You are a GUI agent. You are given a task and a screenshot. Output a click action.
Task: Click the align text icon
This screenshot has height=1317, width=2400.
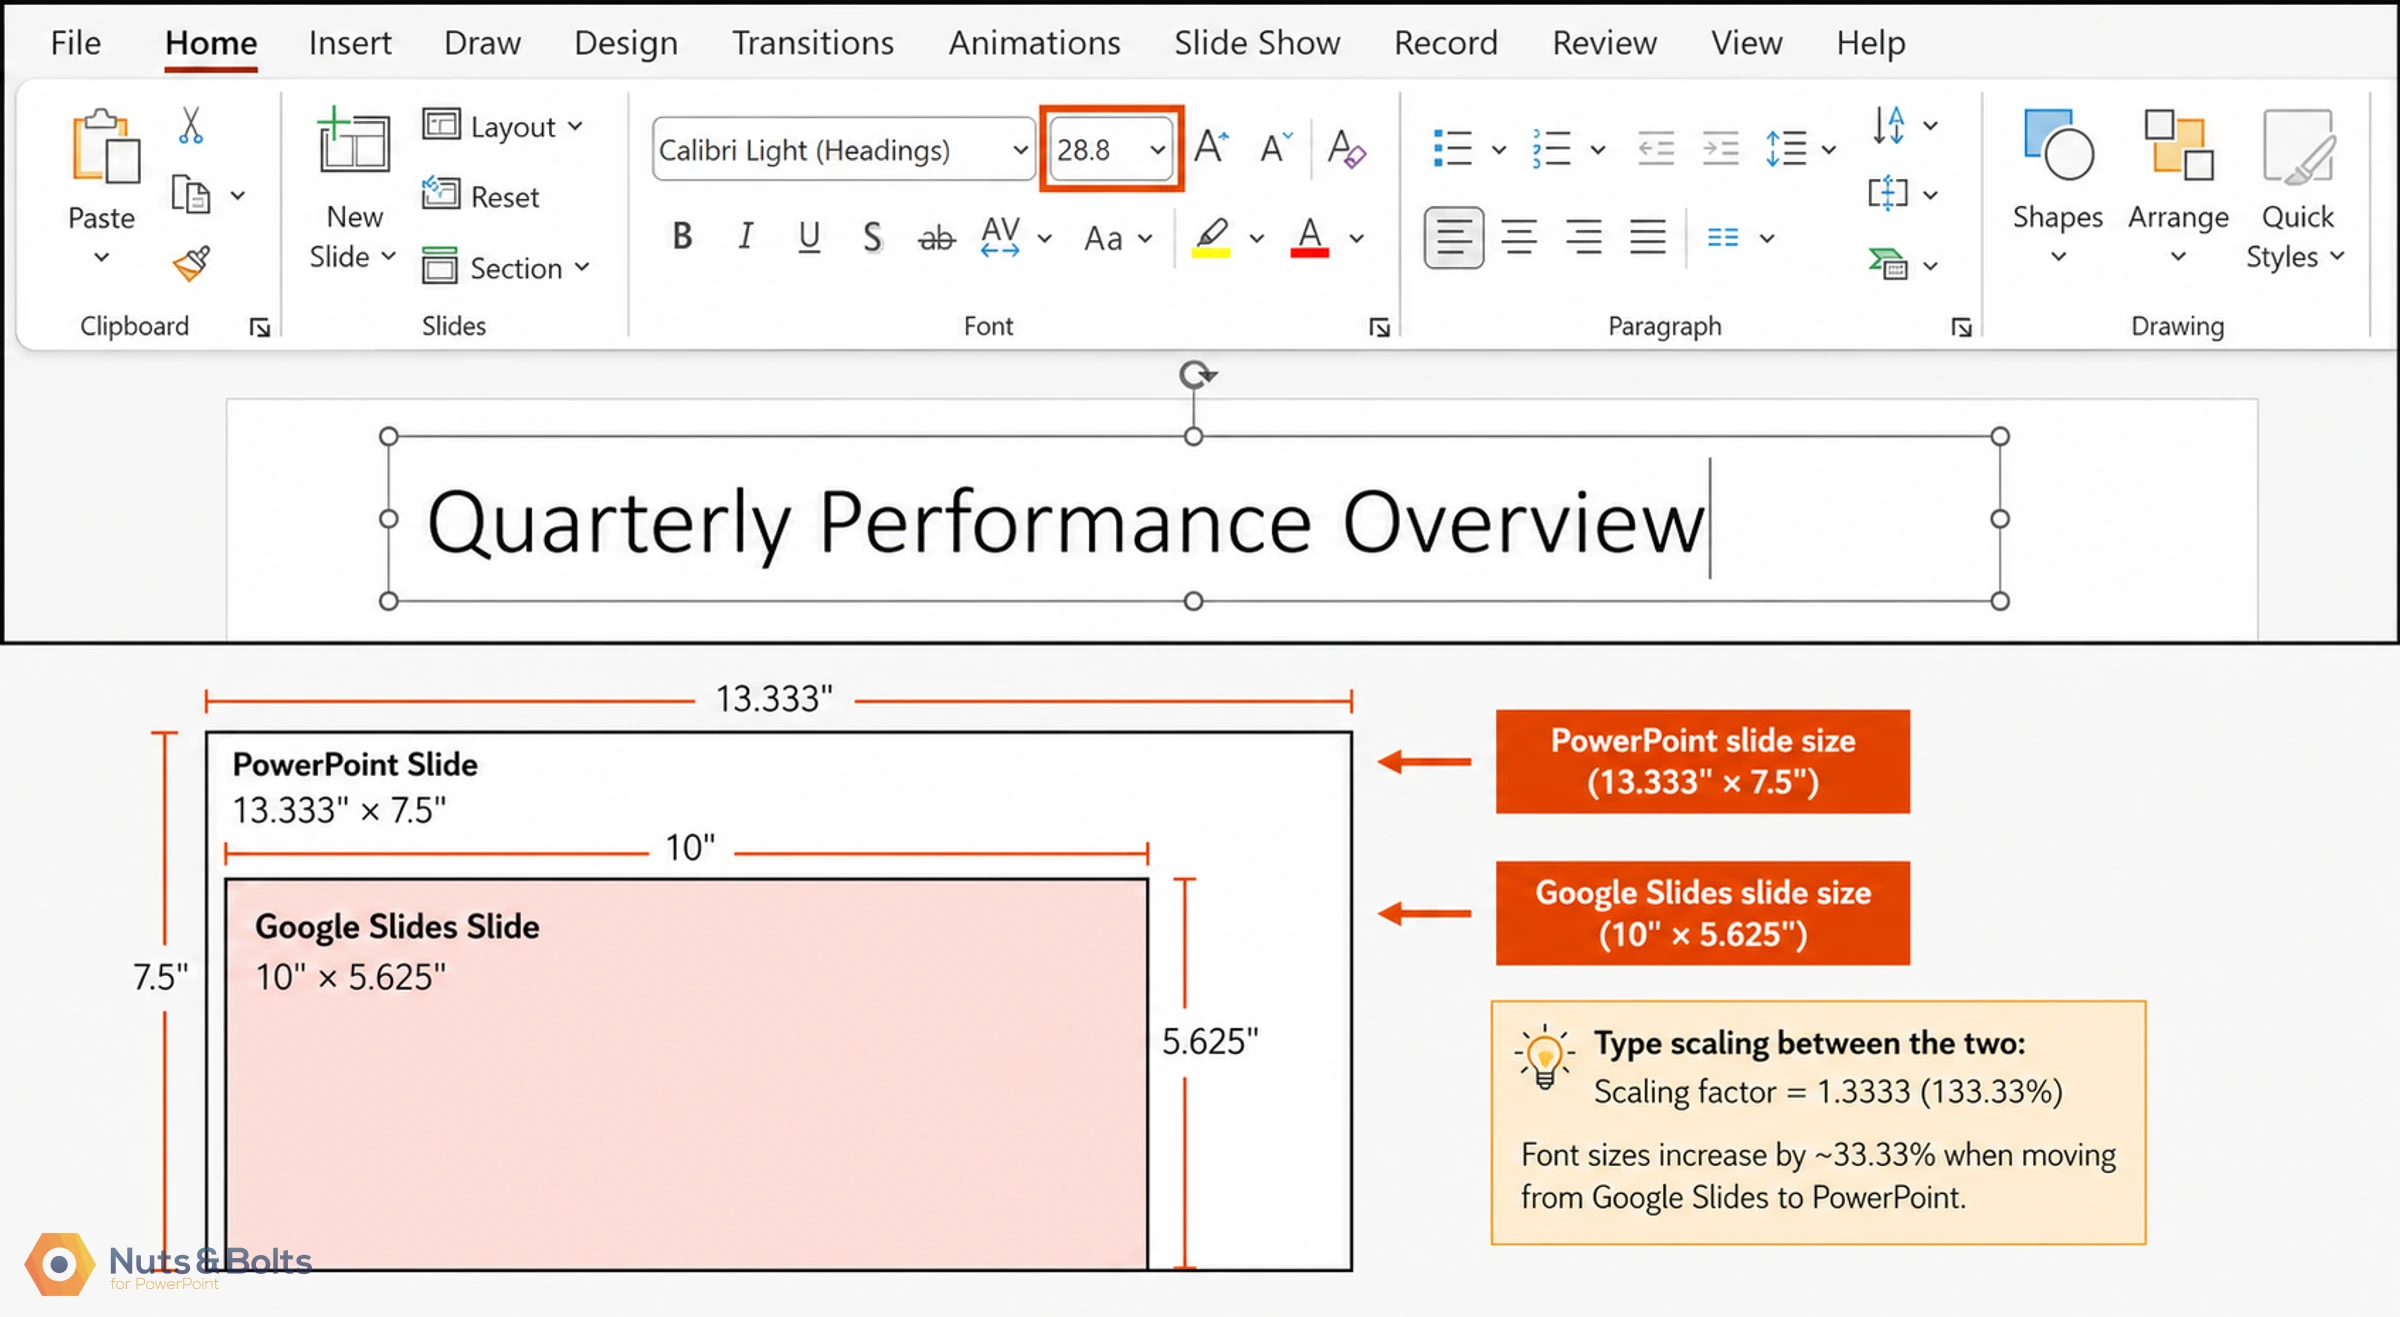pos(1888,193)
